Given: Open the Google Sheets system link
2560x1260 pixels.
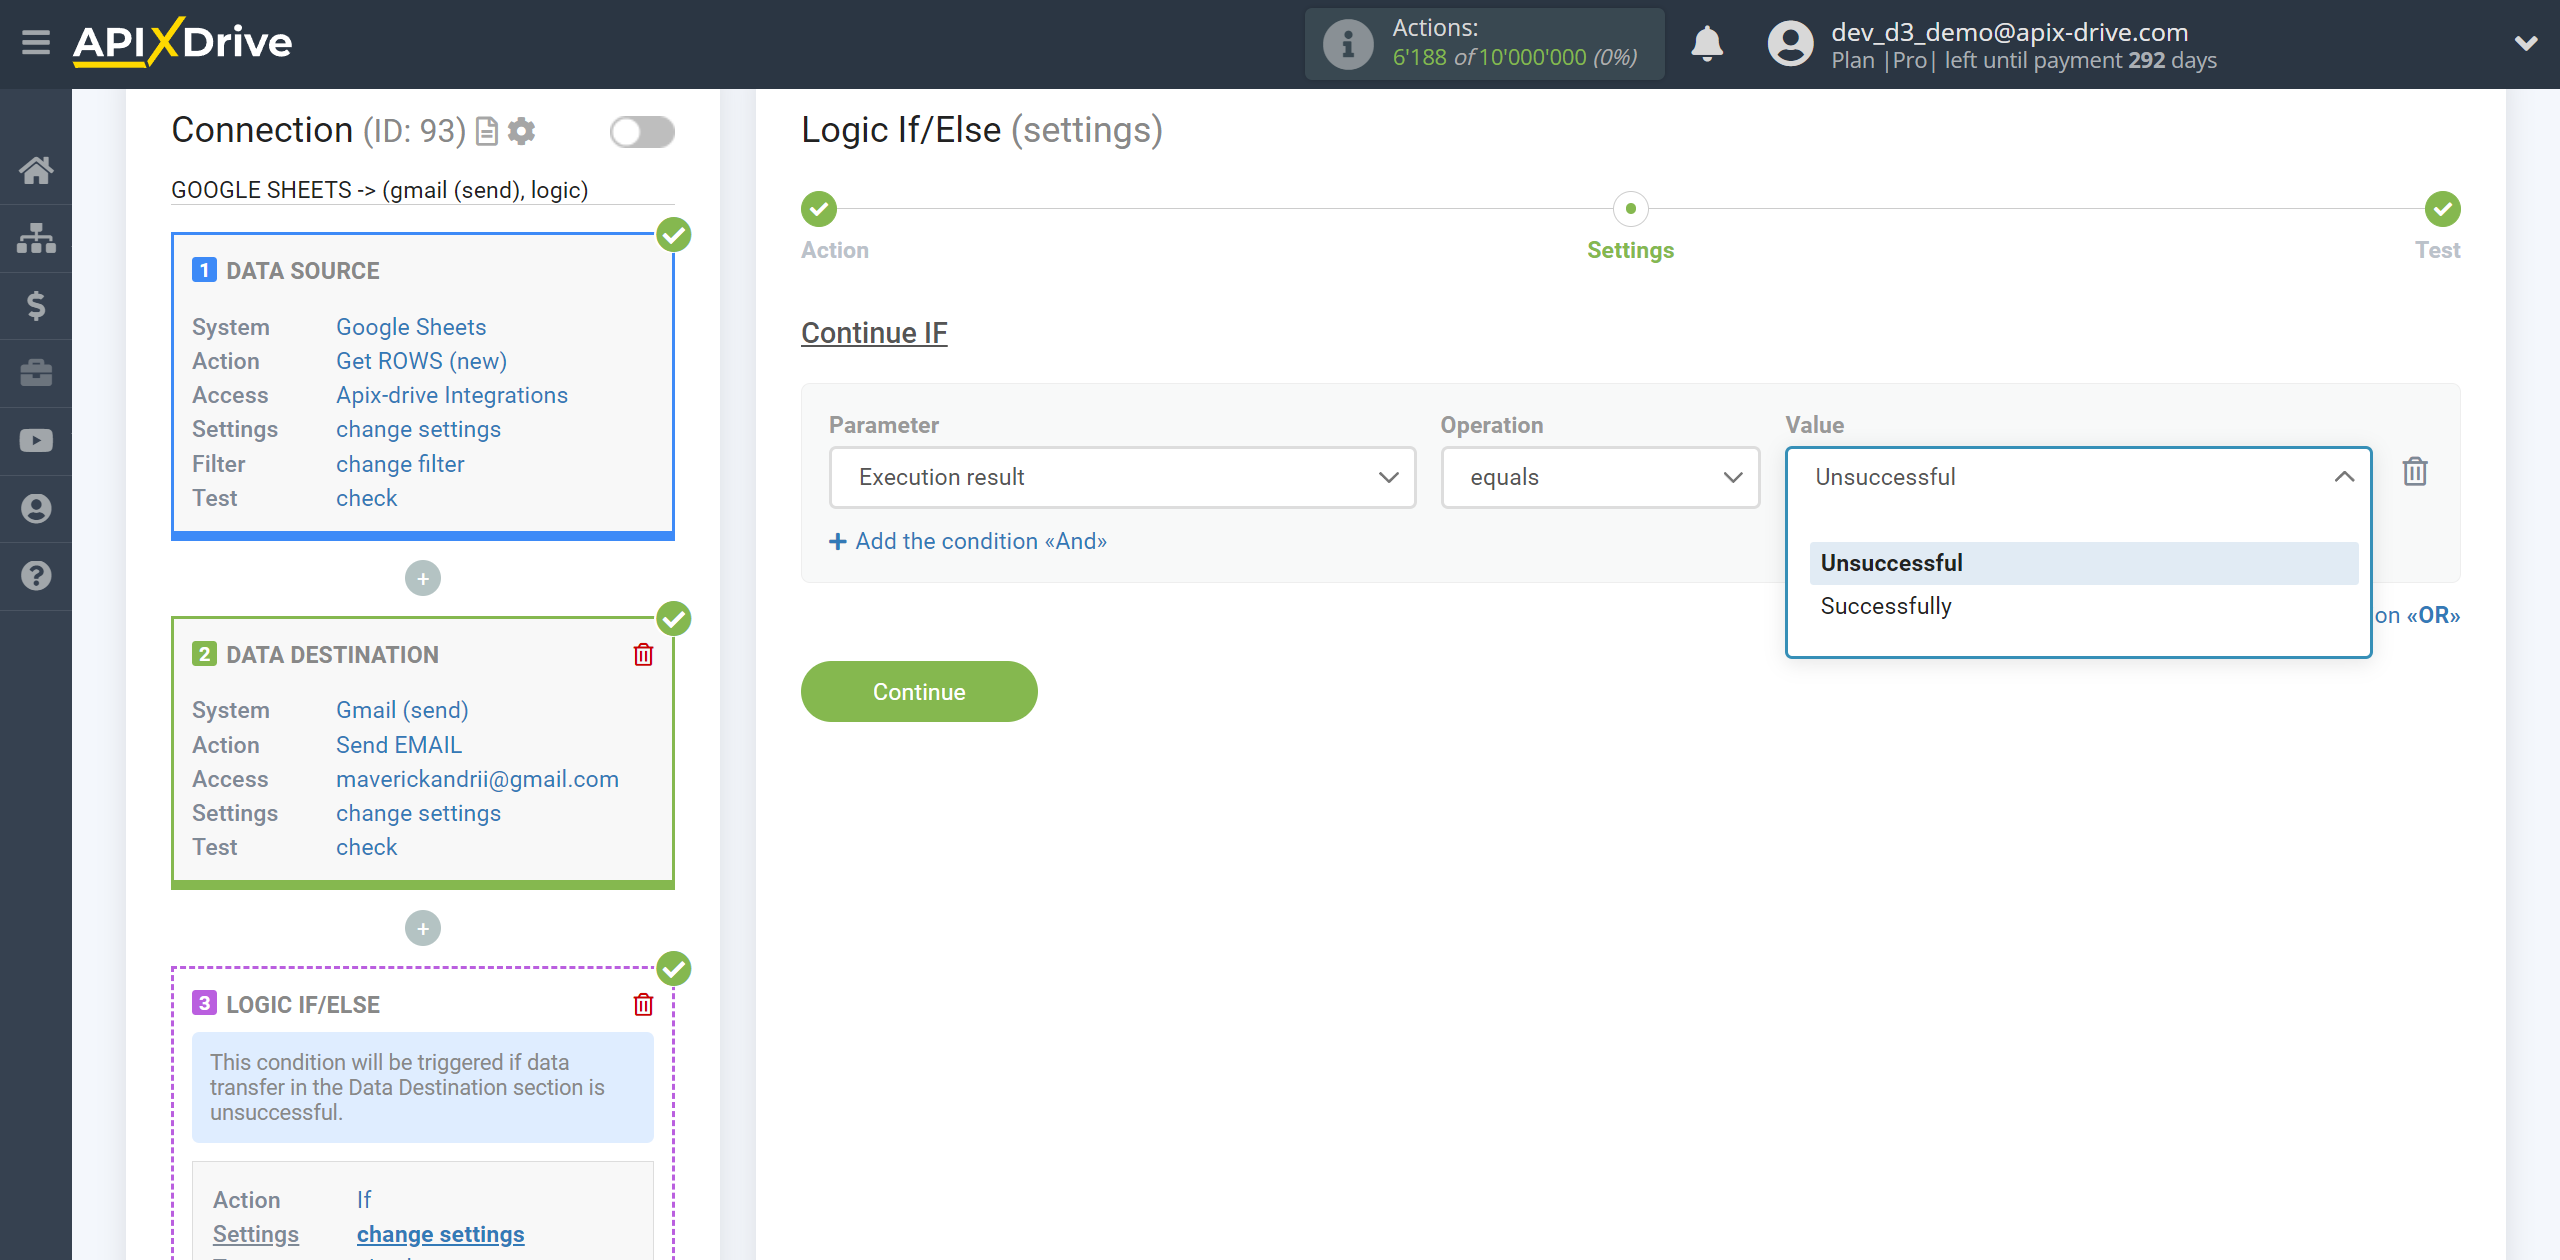Looking at the screenshot, I should click(x=411, y=327).
